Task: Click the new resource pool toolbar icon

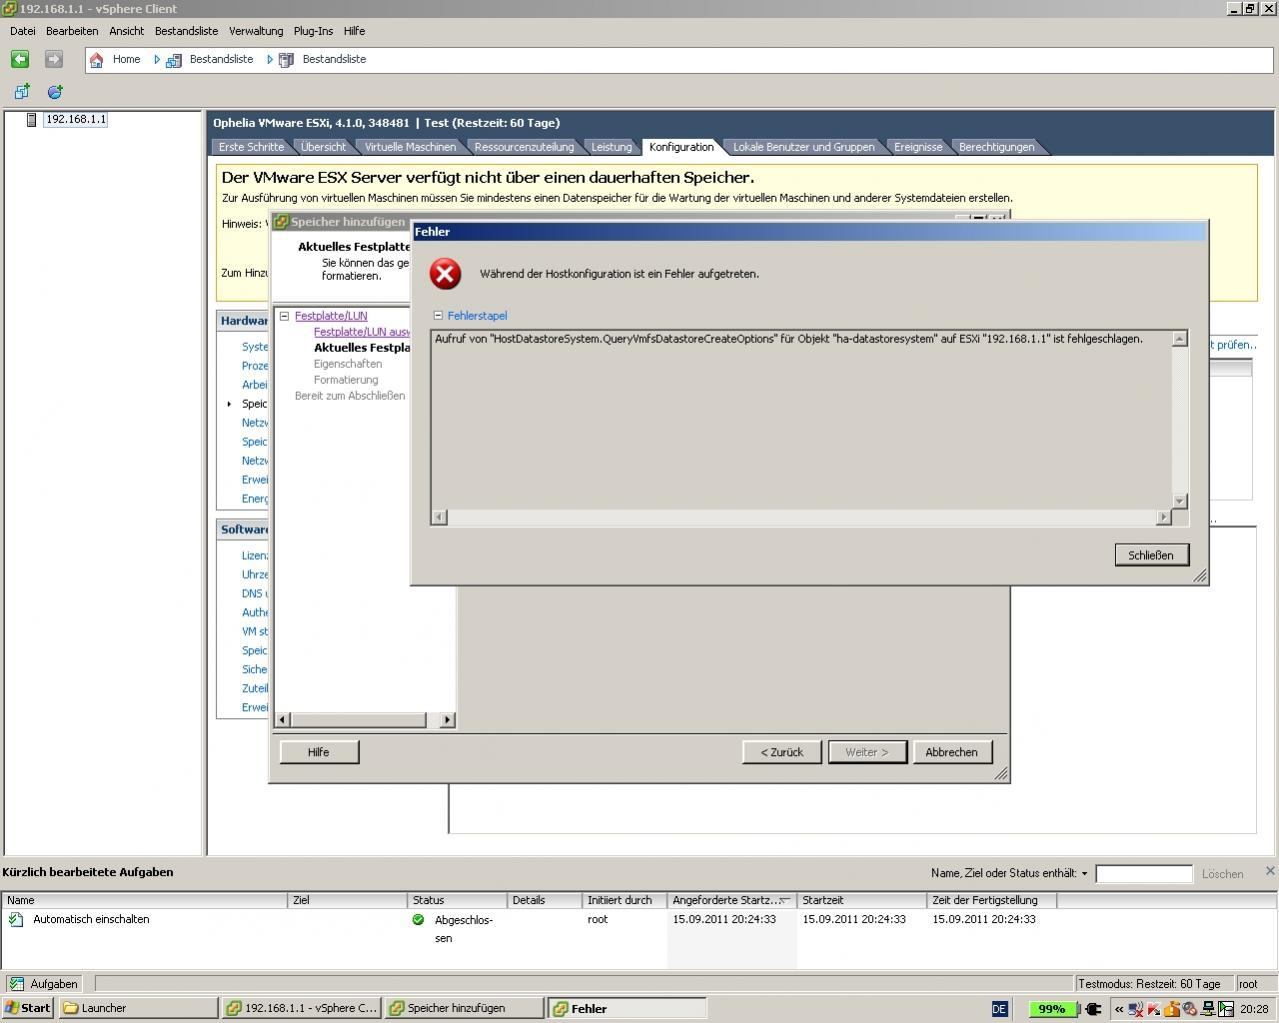Action: pyautogui.click(x=55, y=92)
